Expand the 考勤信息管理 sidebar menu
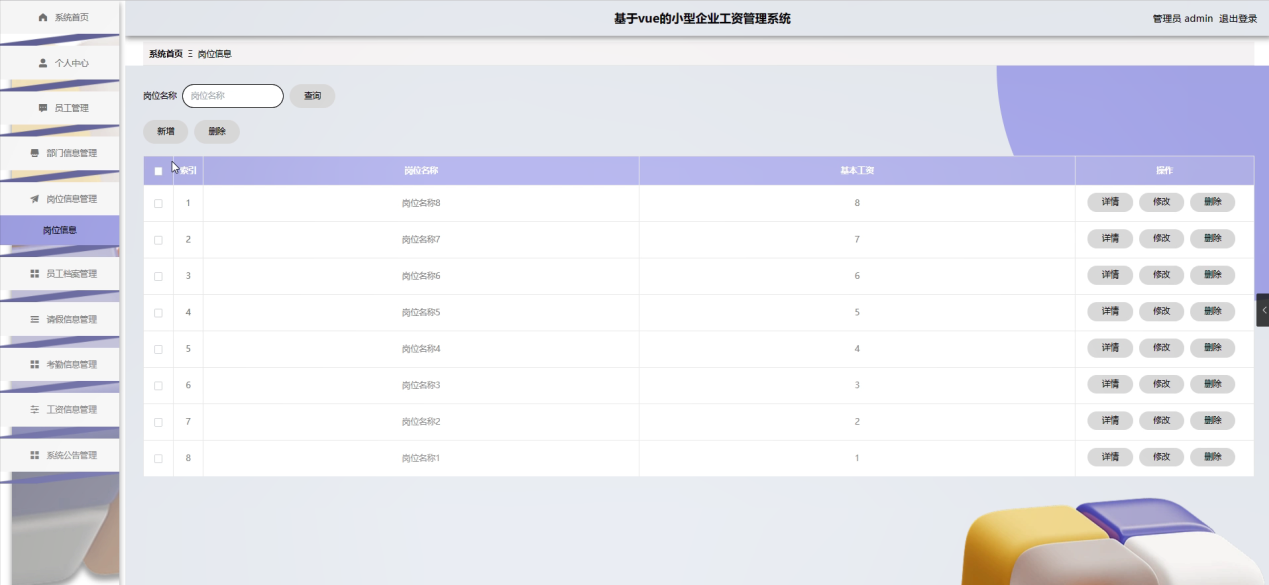1269x585 pixels. pyautogui.click(x=70, y=365)
